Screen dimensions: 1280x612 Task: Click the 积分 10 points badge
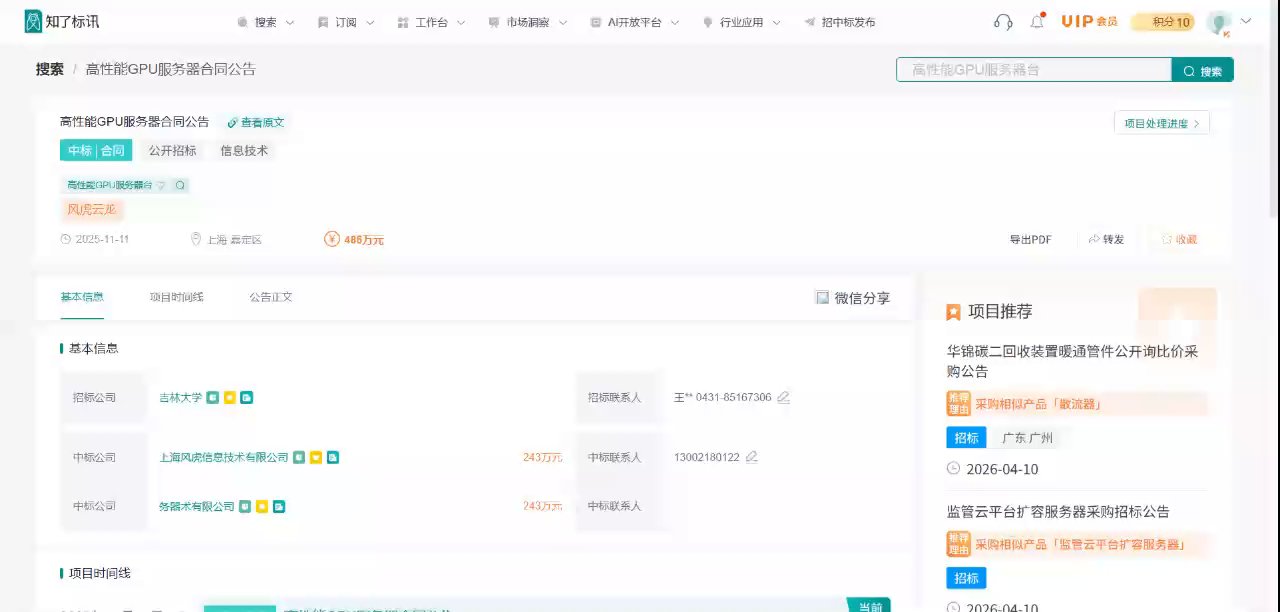(x=1162, y=22)
